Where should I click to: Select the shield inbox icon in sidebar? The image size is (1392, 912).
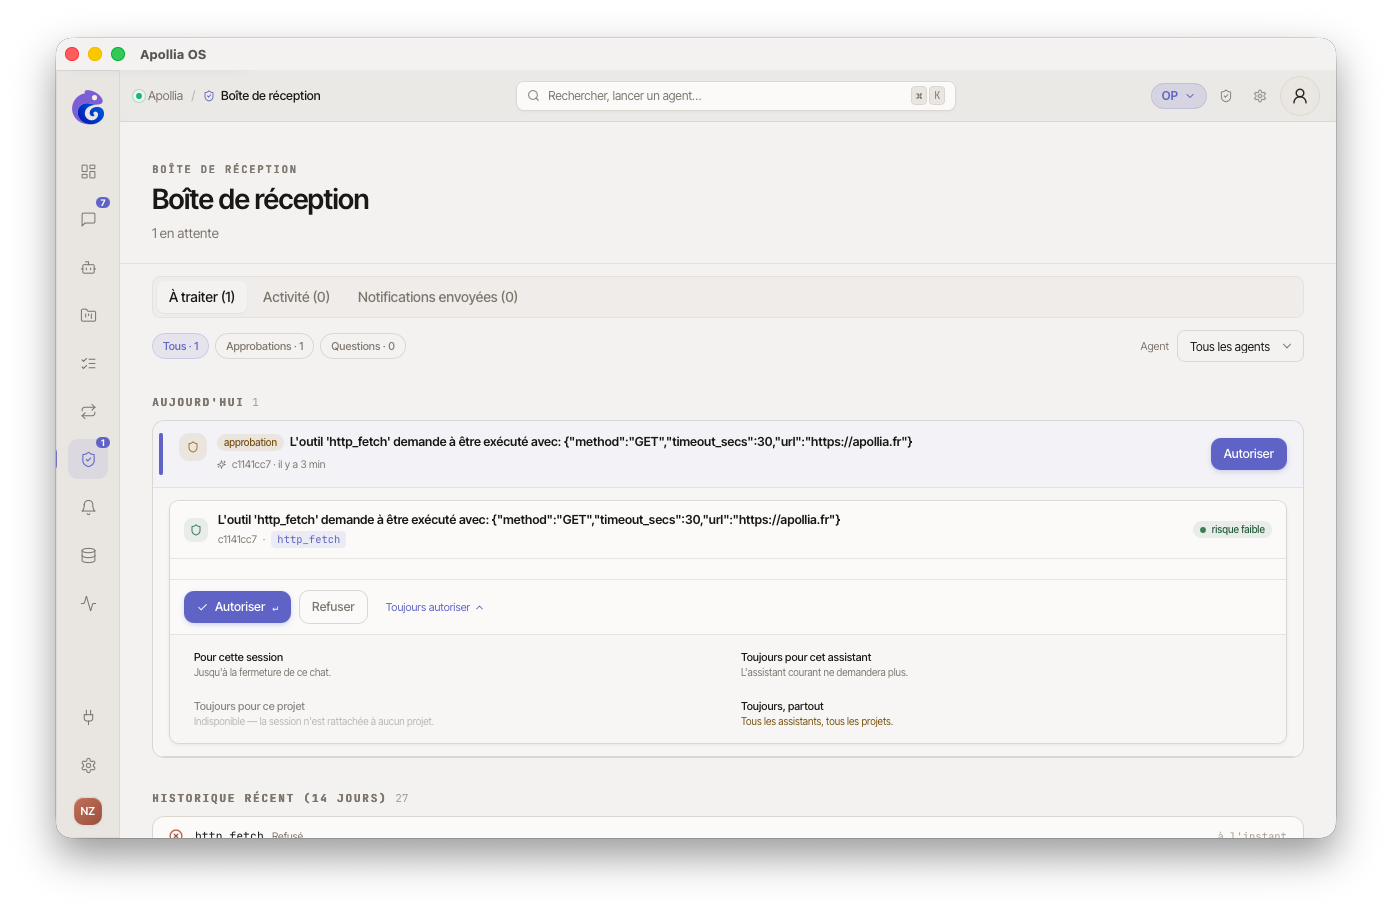88,459
